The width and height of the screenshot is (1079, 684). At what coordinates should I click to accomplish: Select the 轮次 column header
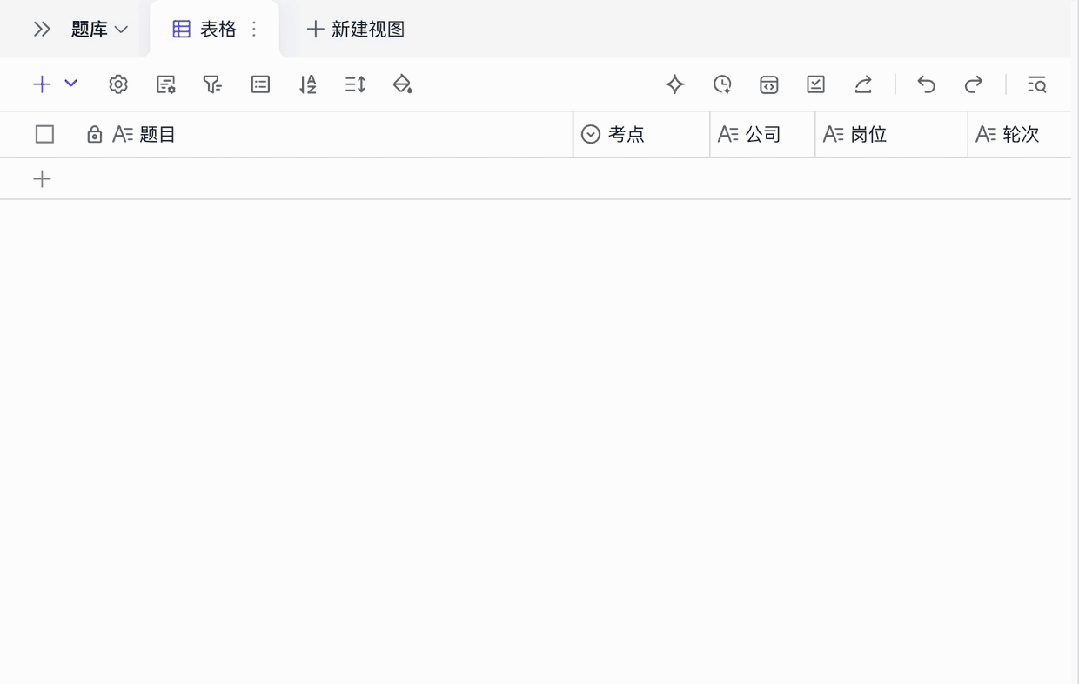(x=1019, y=134)
